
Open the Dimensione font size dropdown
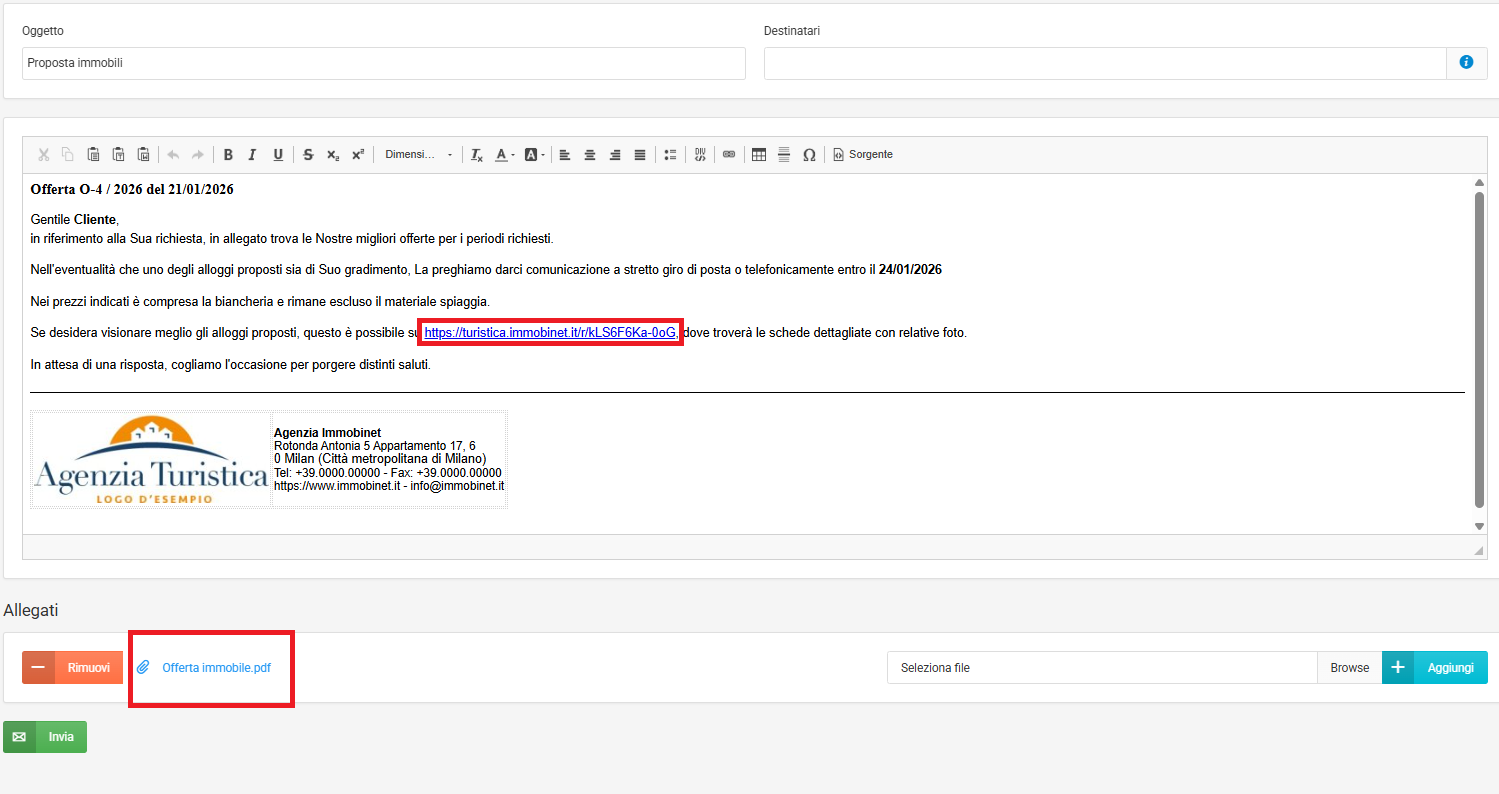418,155
